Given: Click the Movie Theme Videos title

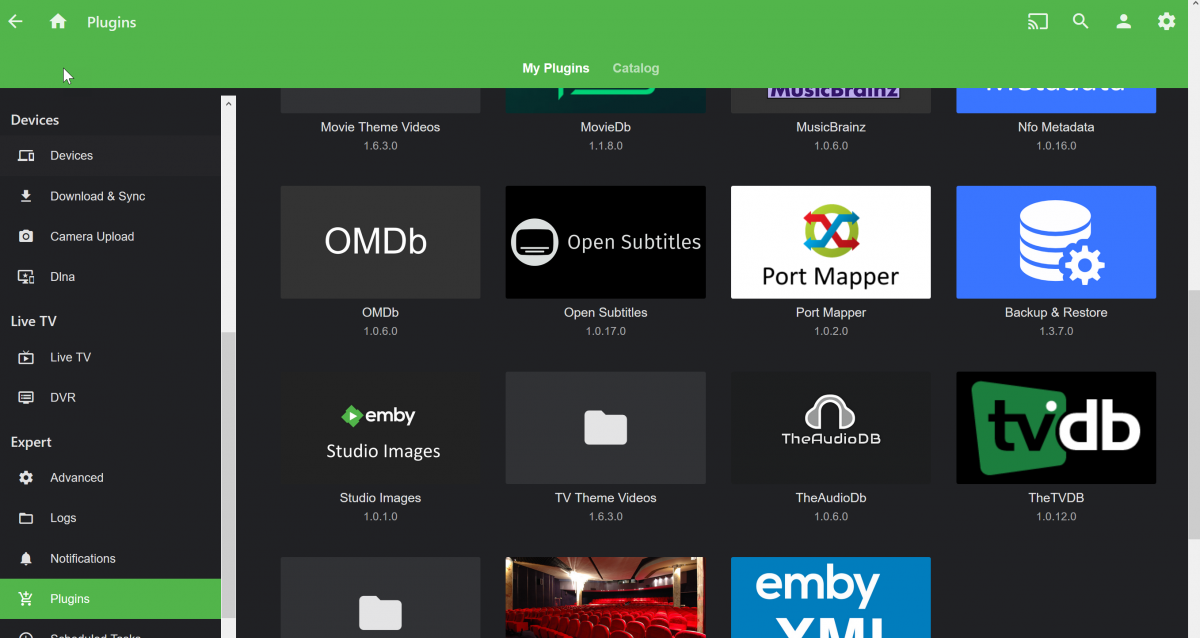Looking at the screenshot, I should point(380,127).
